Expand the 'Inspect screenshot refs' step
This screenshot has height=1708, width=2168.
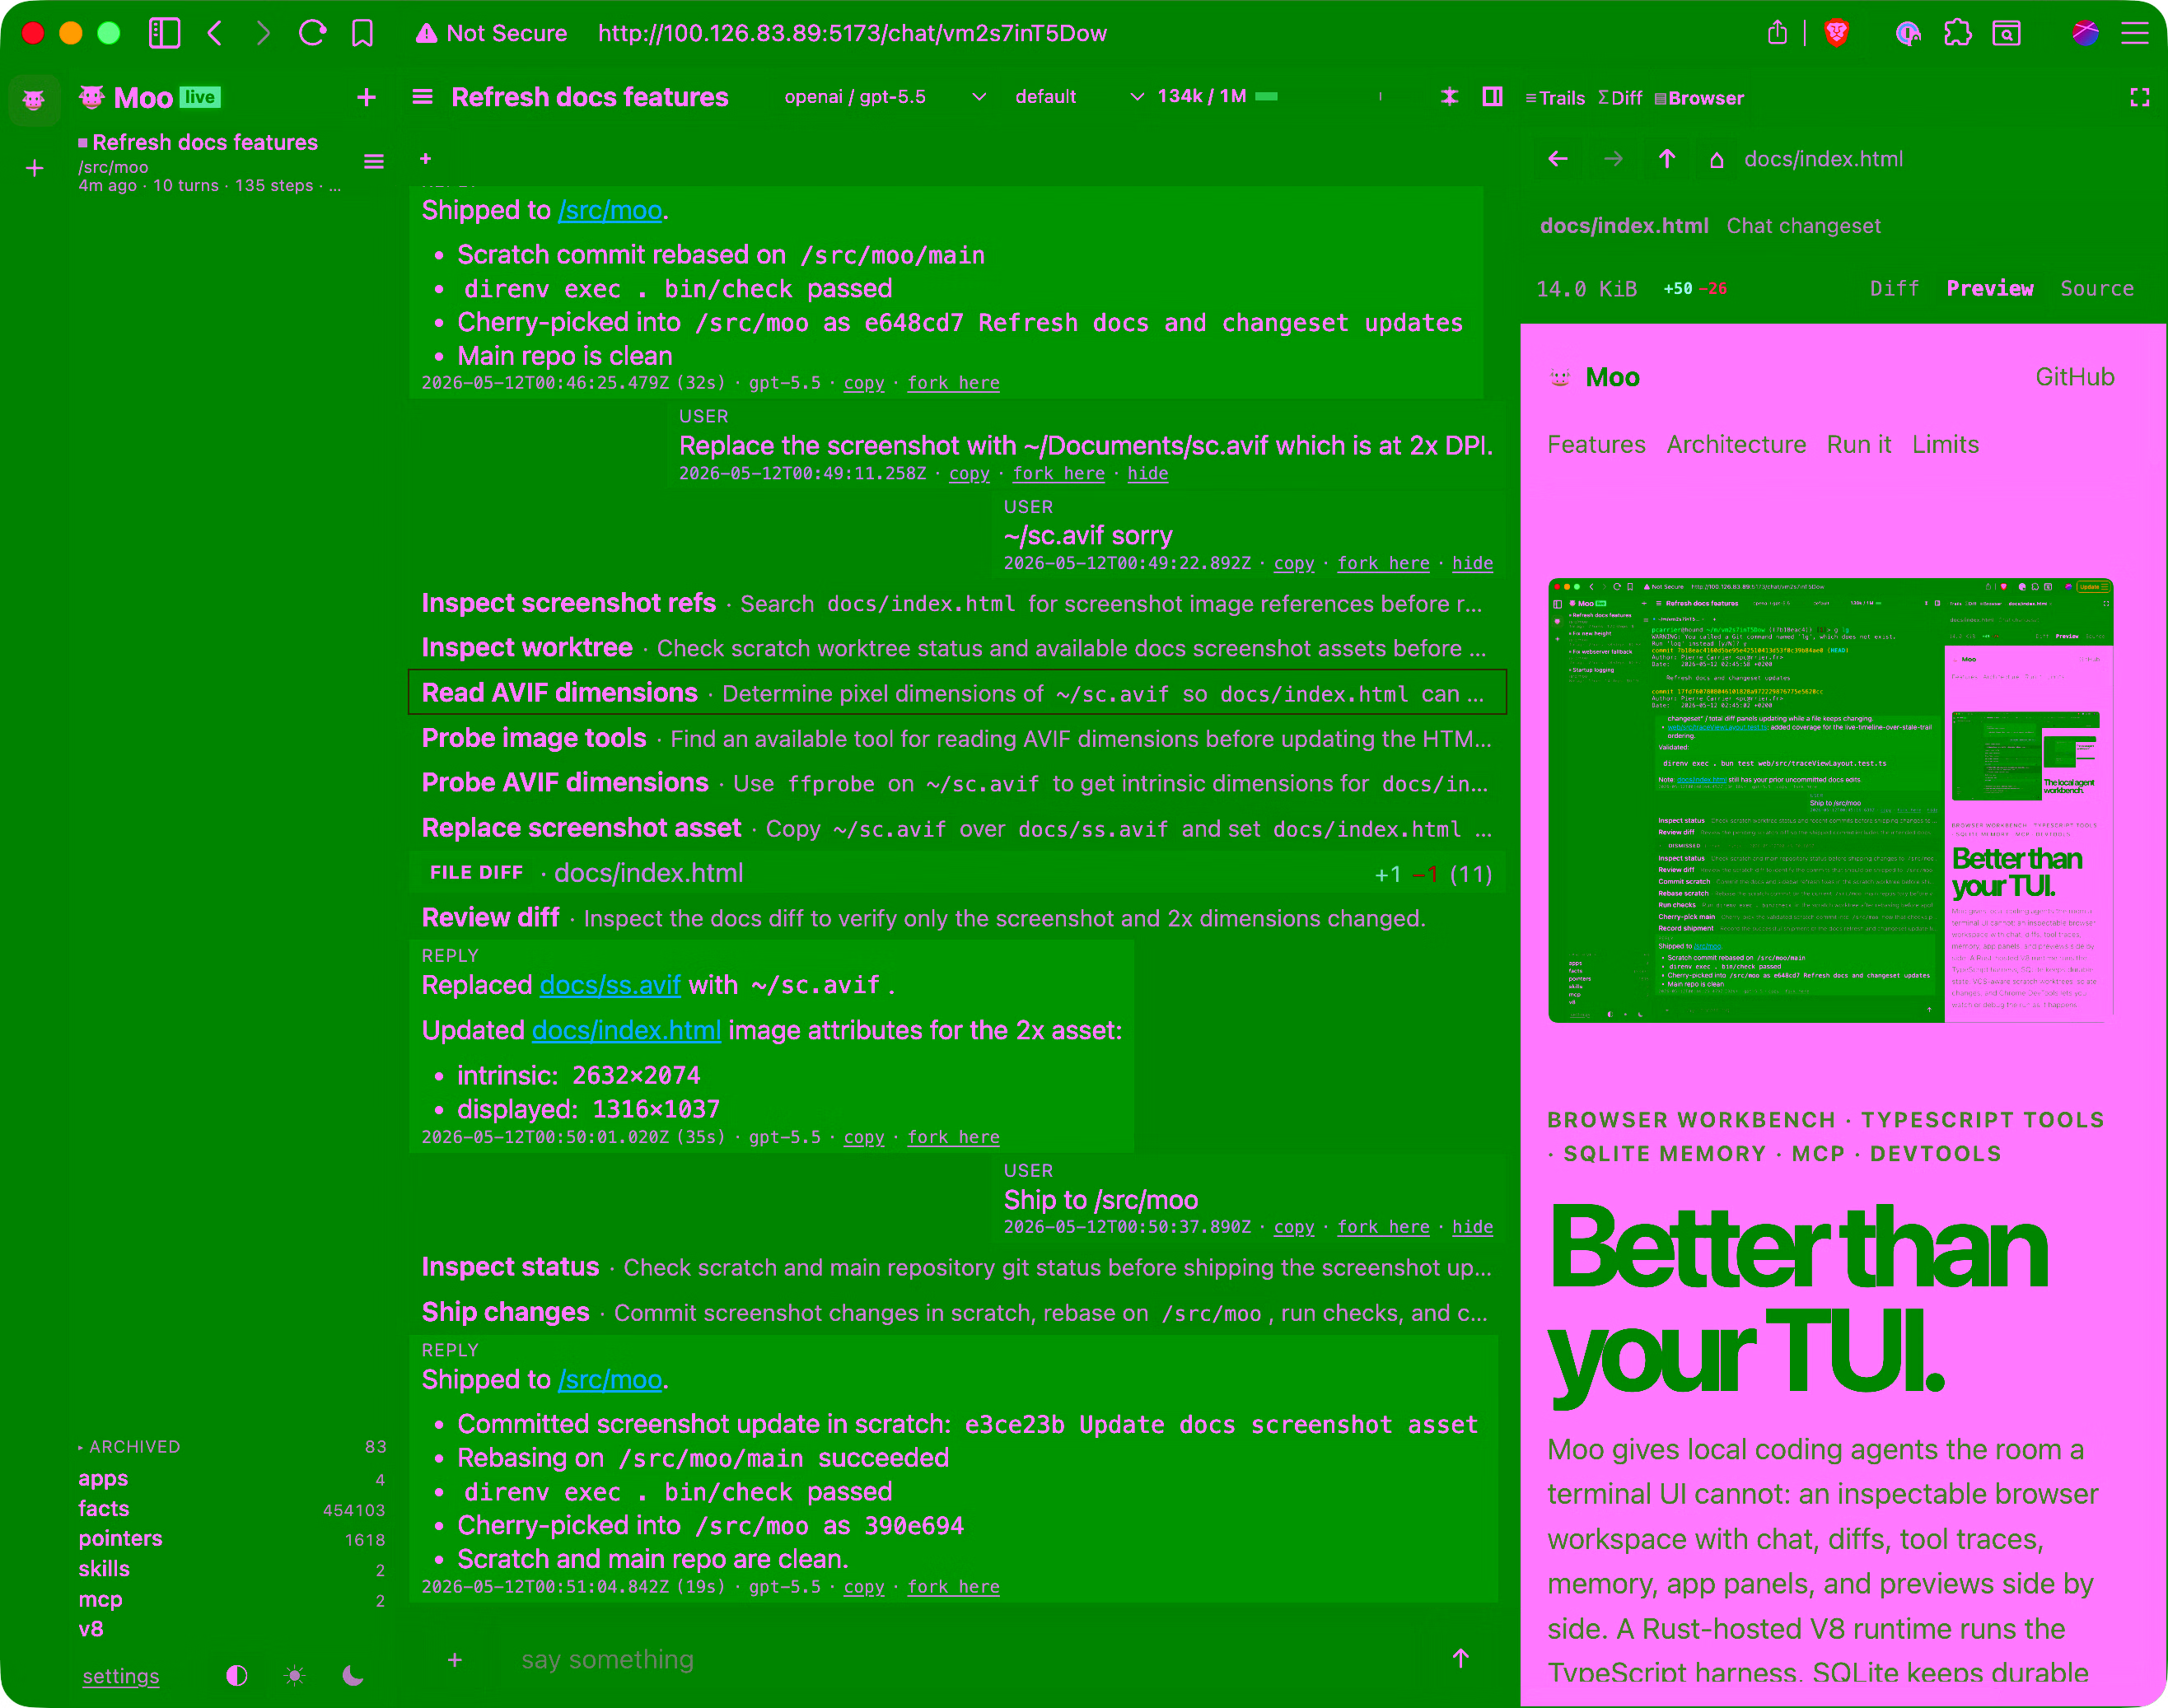957,603
